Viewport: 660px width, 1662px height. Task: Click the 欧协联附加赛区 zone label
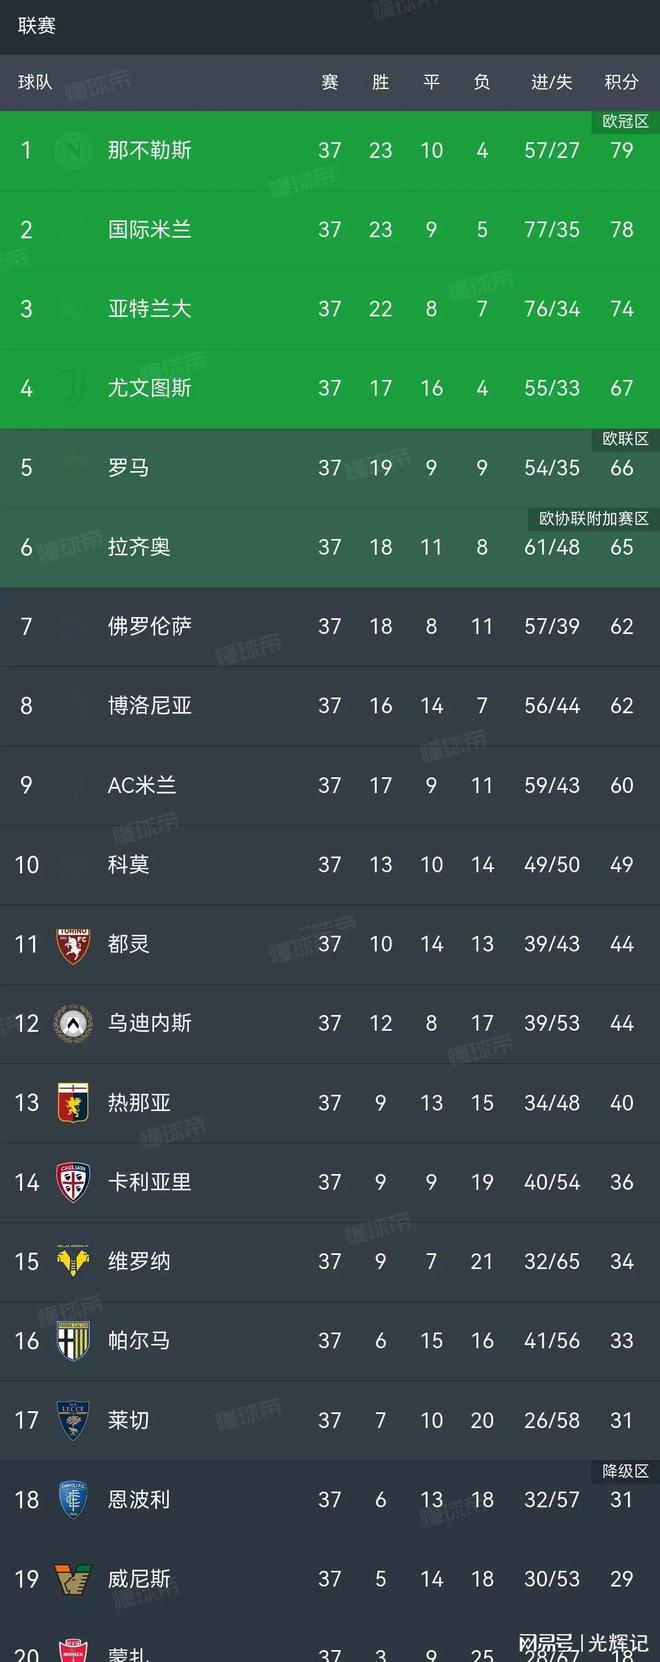point(594,519)
